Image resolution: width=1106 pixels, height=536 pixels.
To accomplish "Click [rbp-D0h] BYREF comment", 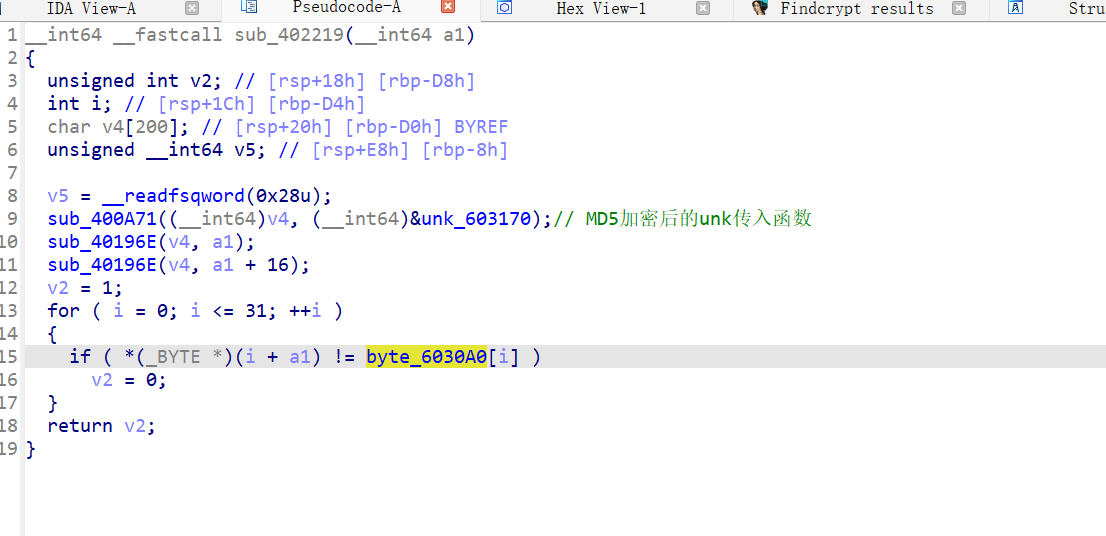I will point(427,127).
